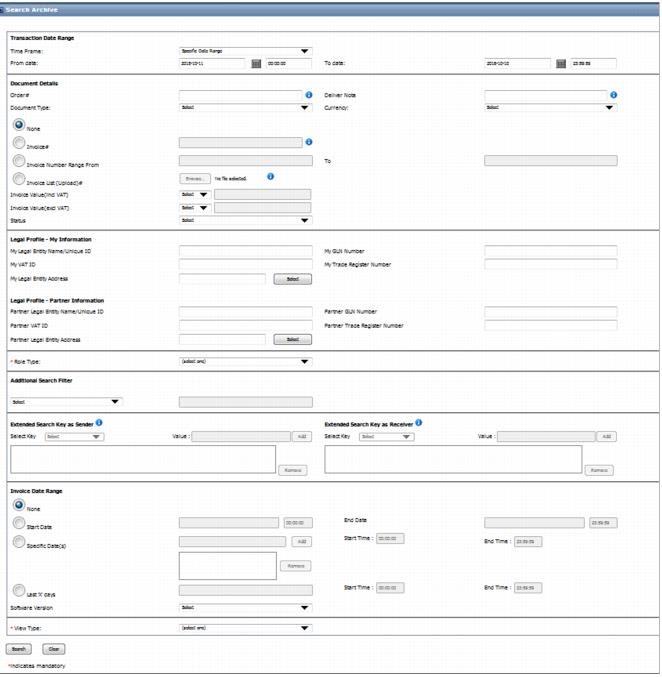Viewport: 662px width, 677px height.
Task: Choose the Invoice Number Range From option
Action: coord(18,160)
